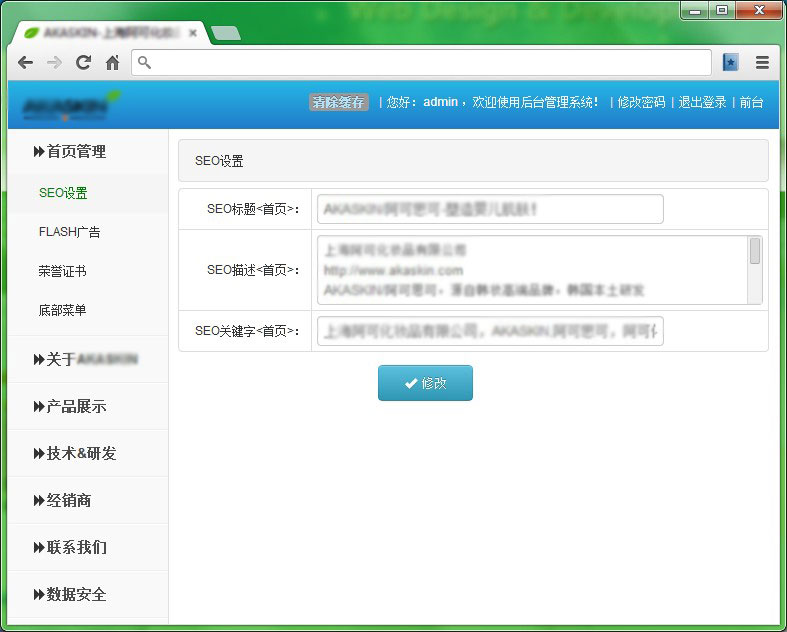Expand the 联系我们 menu section

70,547
